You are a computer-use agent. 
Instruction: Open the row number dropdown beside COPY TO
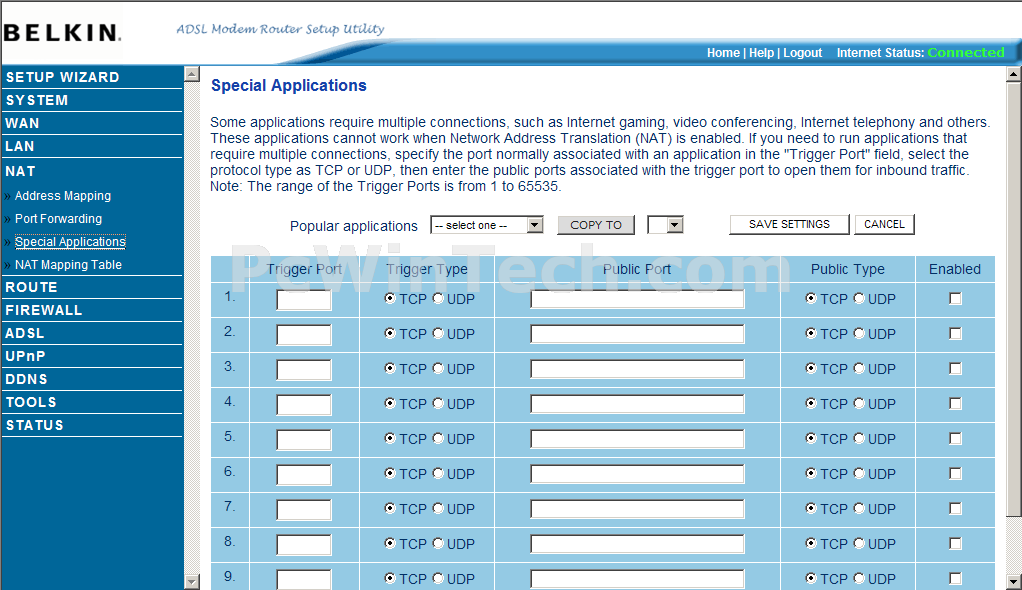(x=665, y=225)
